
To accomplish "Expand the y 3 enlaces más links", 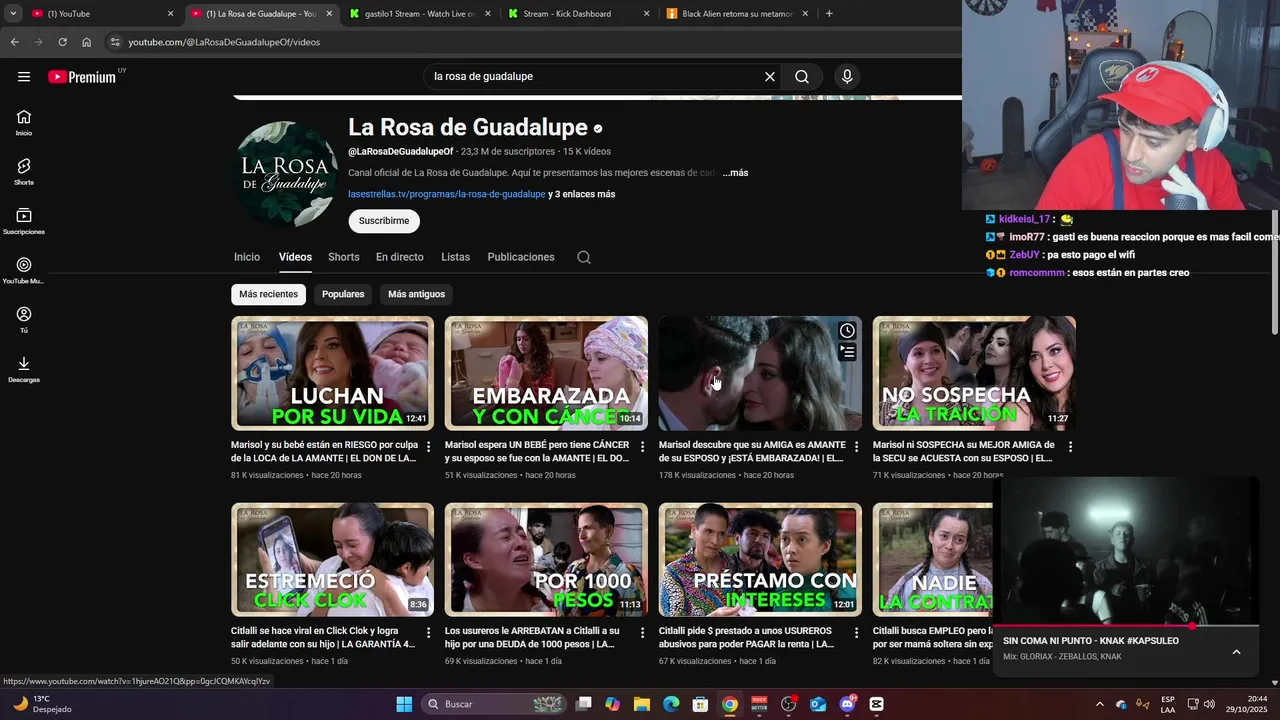I will 582,194.
